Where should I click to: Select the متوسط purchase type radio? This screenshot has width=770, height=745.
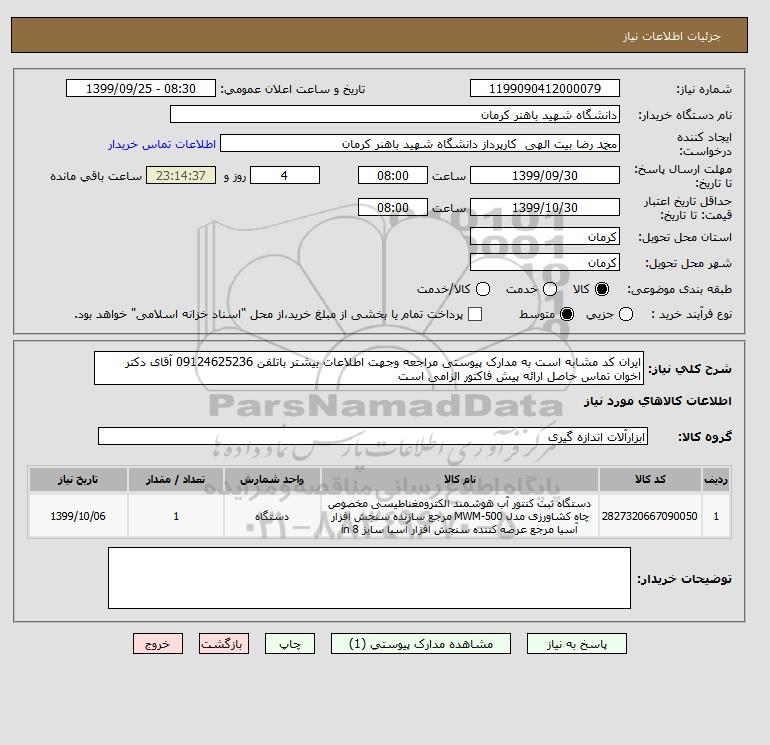click(567, 314)
